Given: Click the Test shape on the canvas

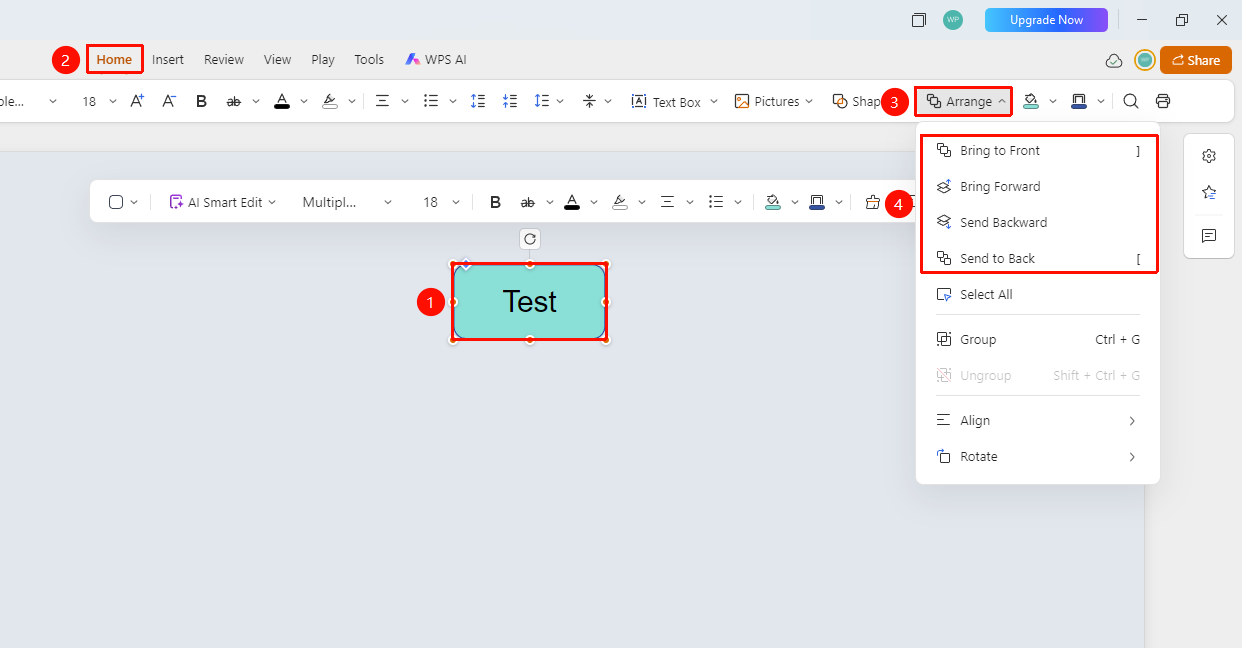Looking at the screenshot, I should (530, 302).
